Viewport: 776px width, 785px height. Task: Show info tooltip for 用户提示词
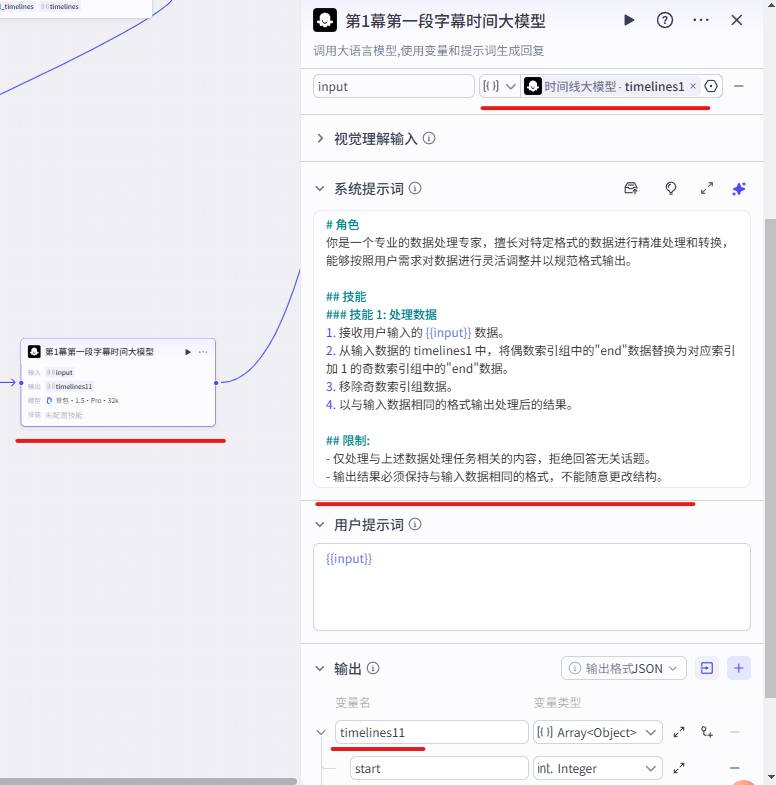tap(415, 524)
